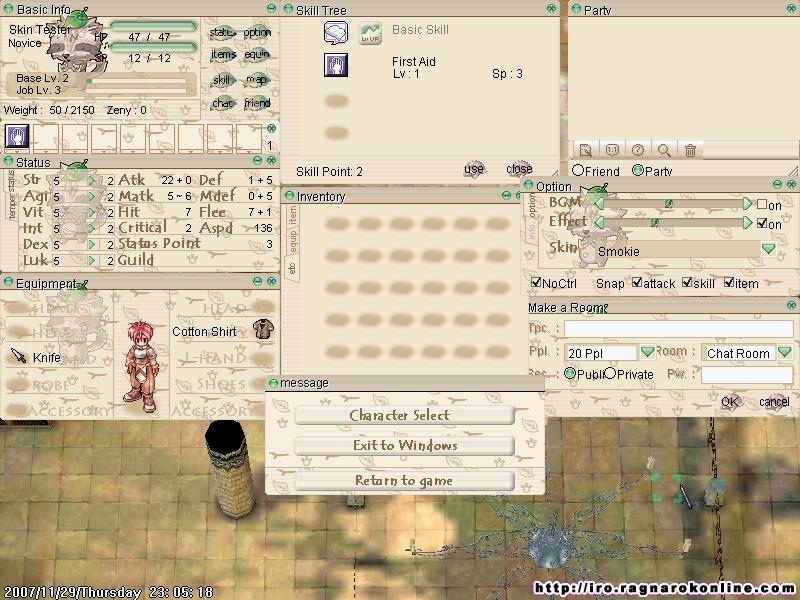The image size is (800, 600).
Task: Select the Basic Skill speech-bubble icon
Action: coord(336,33)
